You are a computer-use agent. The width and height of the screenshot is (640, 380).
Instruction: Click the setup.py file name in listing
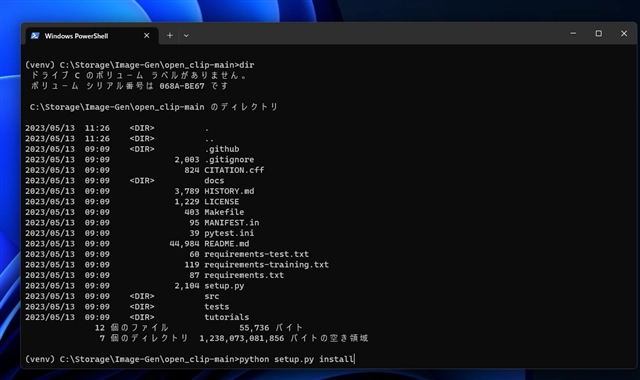click(x=224, y=286)
